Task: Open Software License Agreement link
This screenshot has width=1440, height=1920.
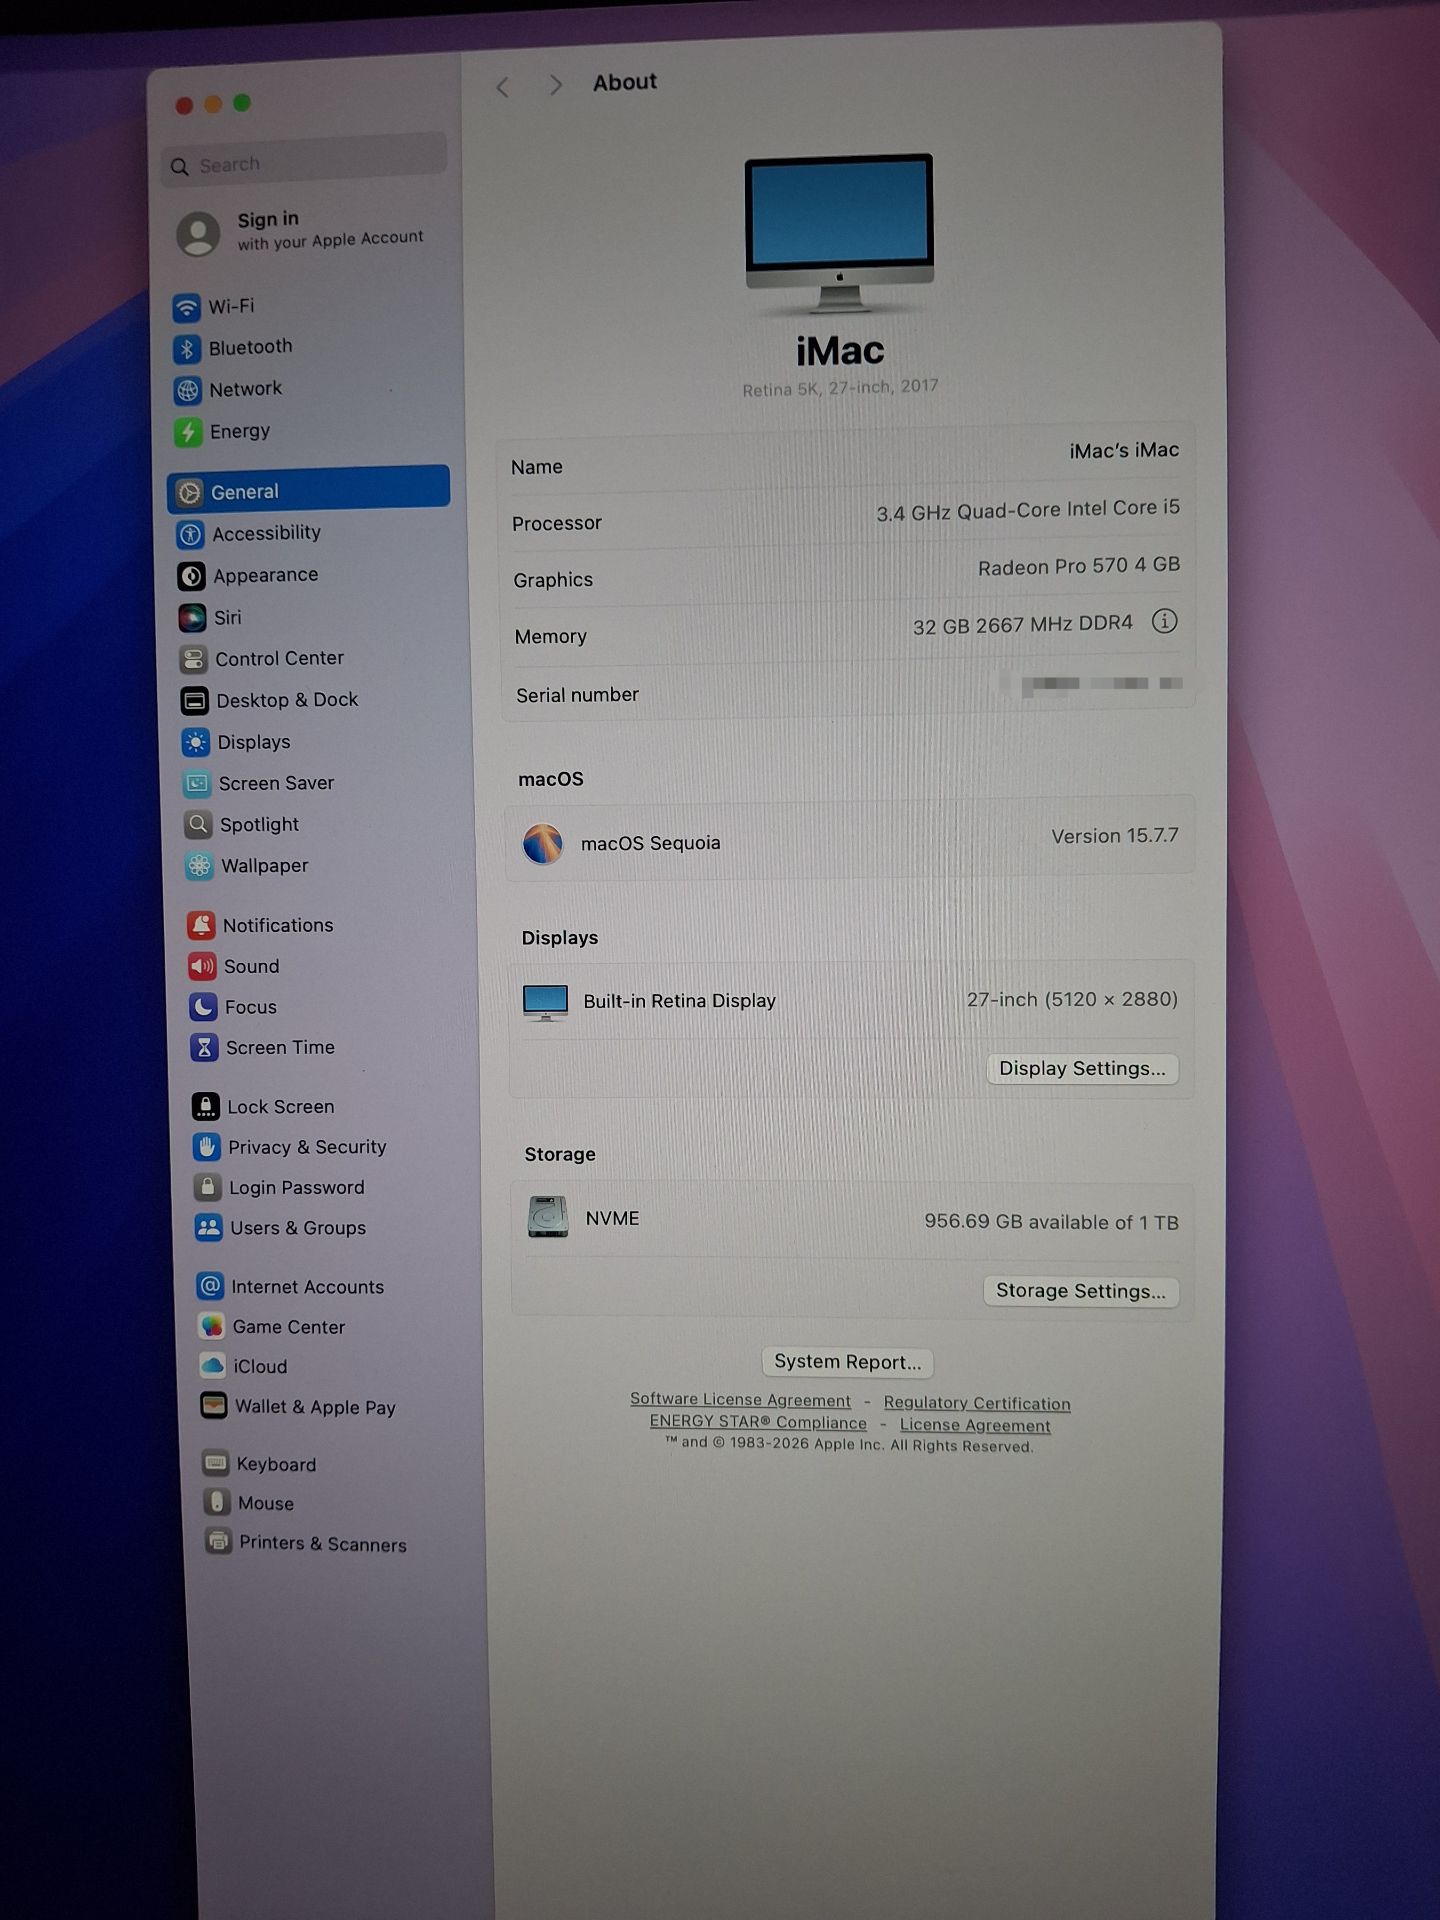Action: tap(740, 1400)
